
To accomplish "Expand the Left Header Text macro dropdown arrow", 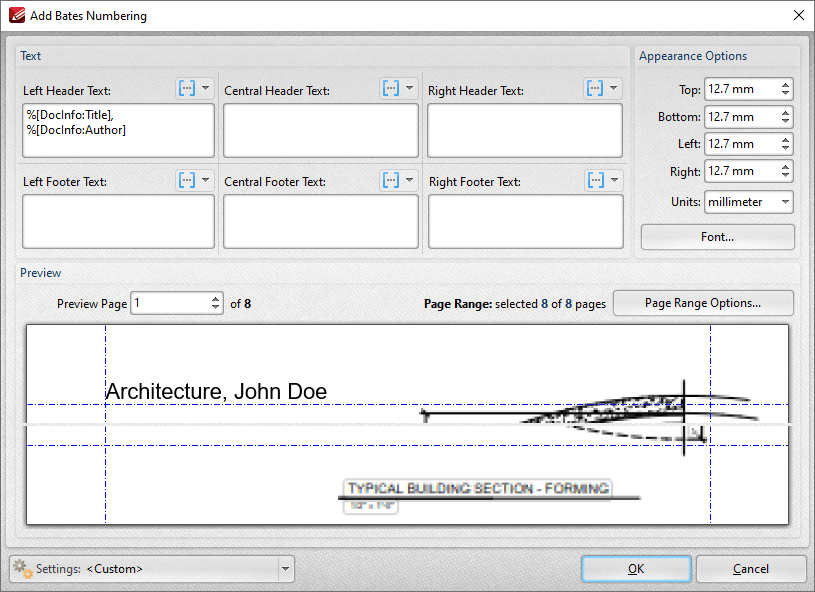I will pyautogui.click(x=206, y=88).
